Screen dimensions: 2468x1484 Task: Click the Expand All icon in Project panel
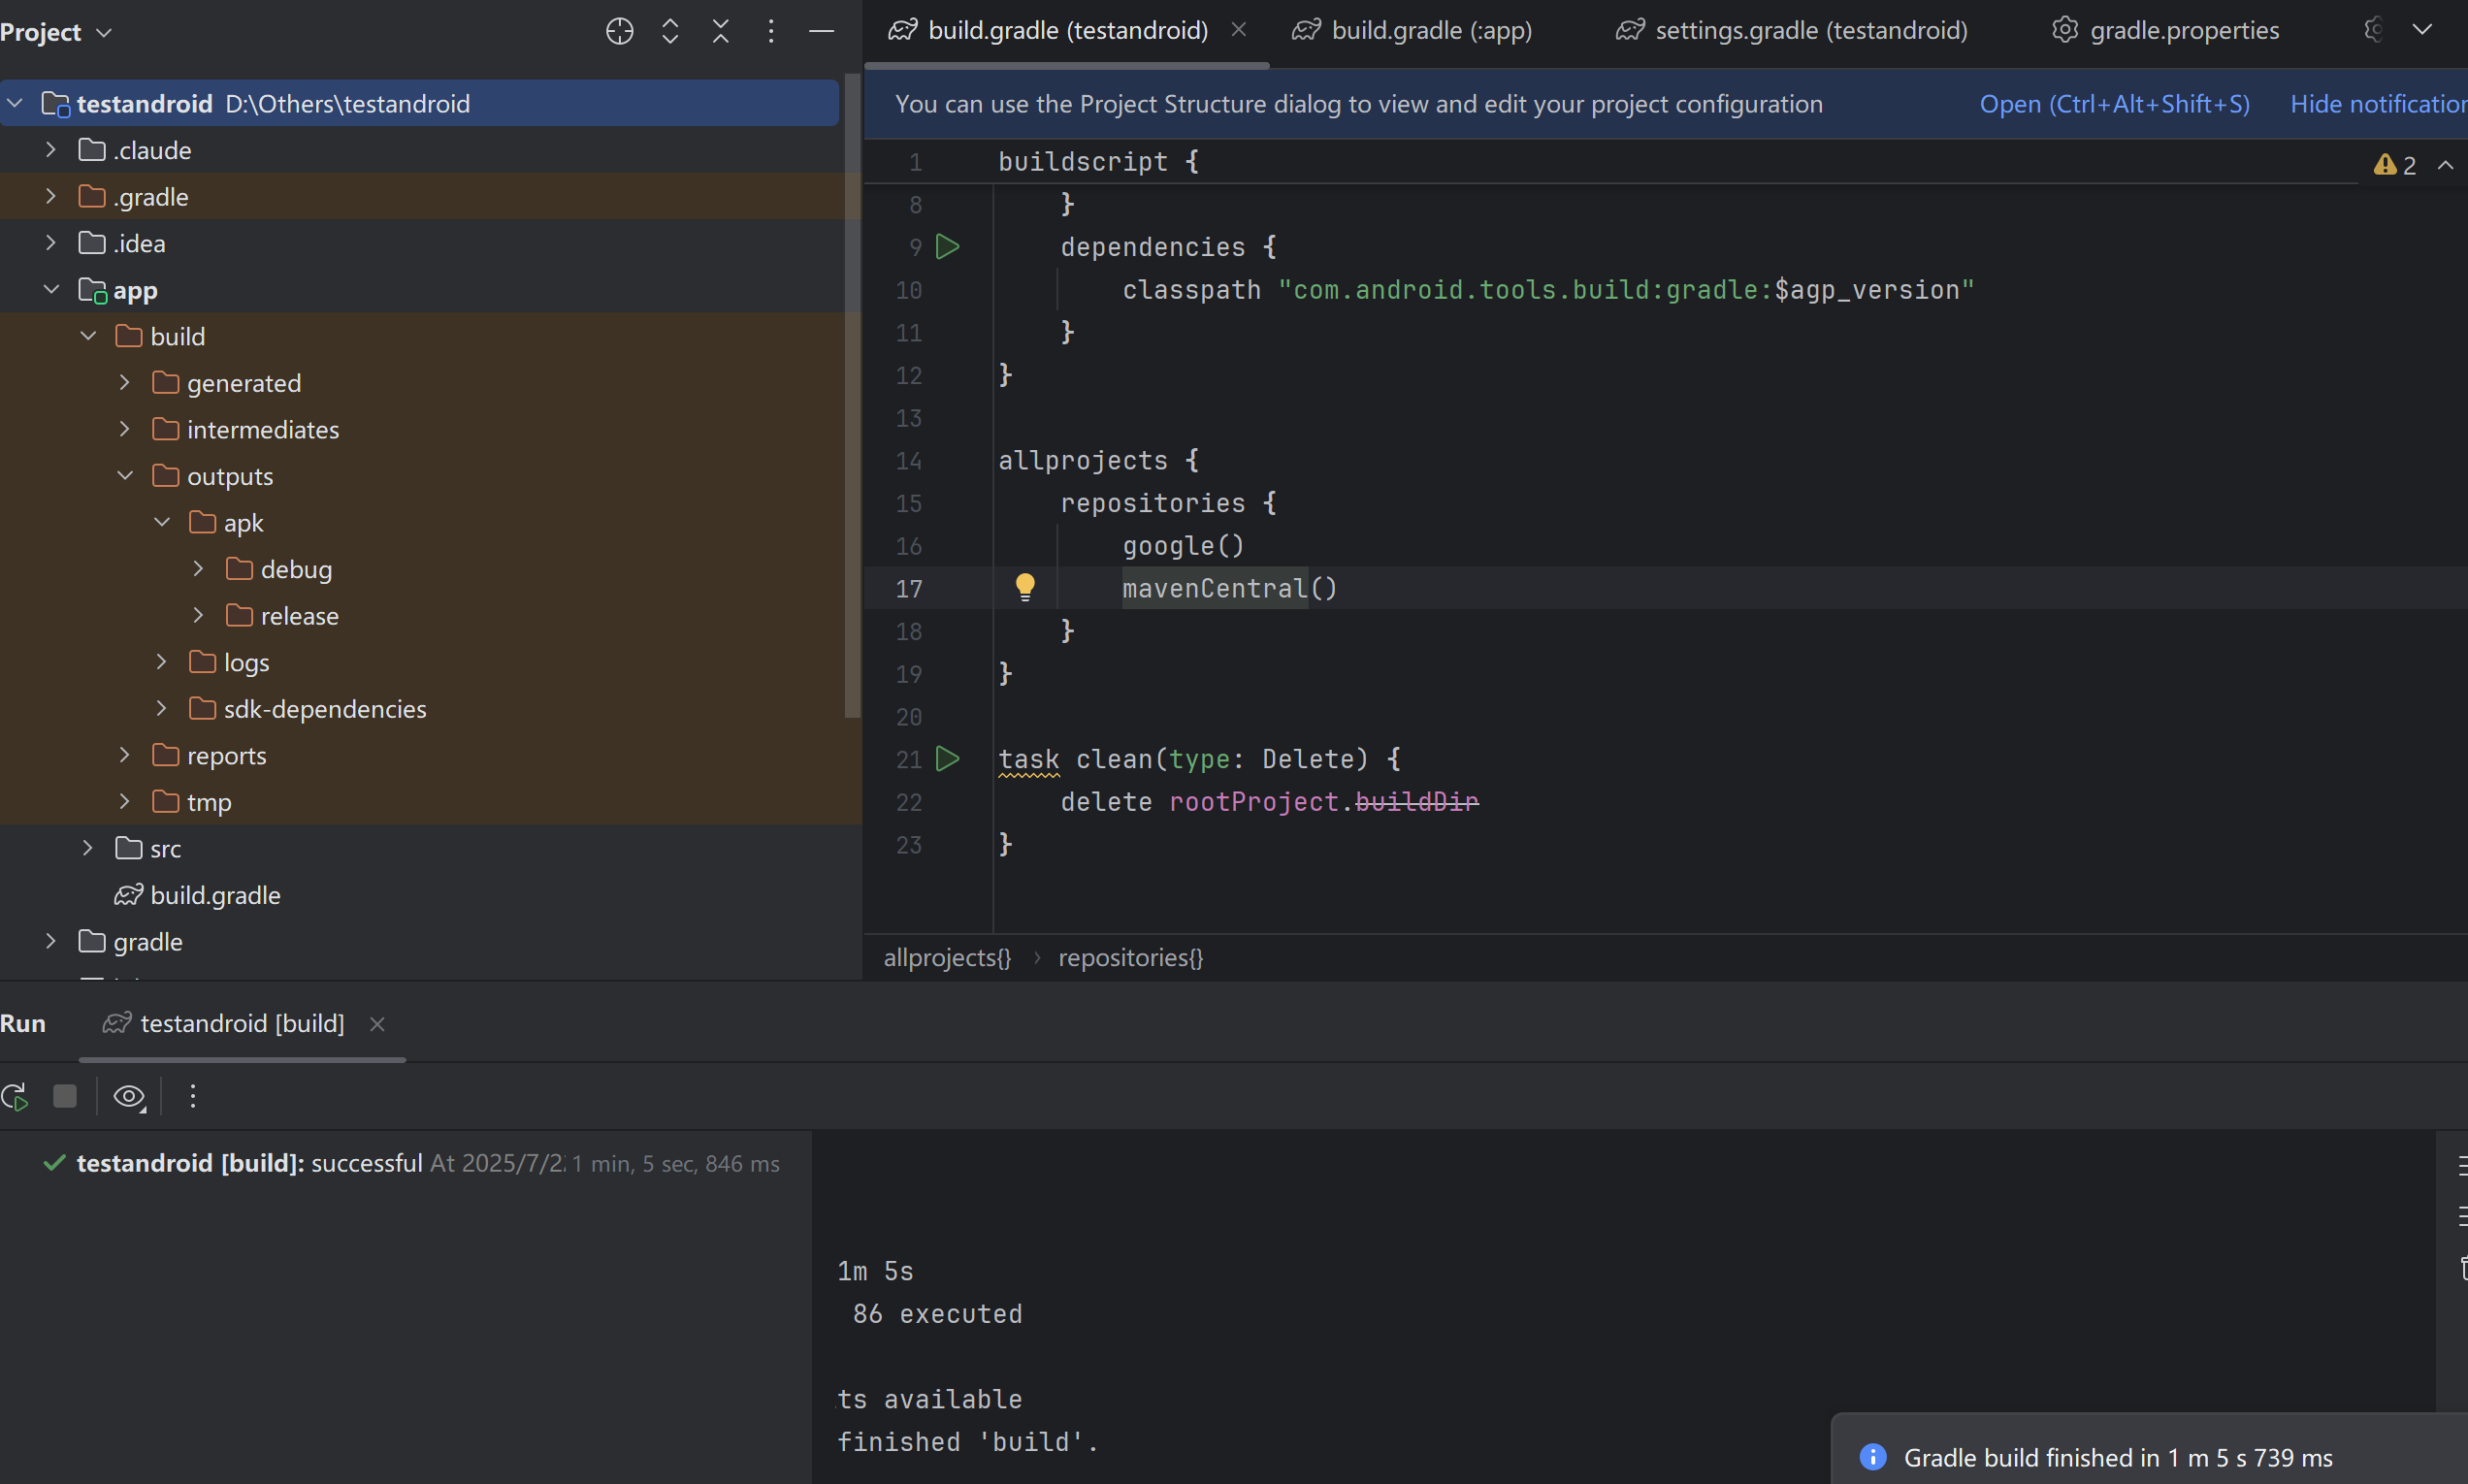coord(670,32)
